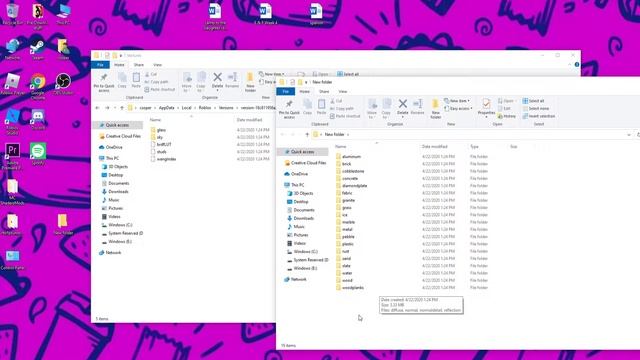Click Rename in the New folder window ribbon
This screenshot has width=640, height=360.
[418, 107]
